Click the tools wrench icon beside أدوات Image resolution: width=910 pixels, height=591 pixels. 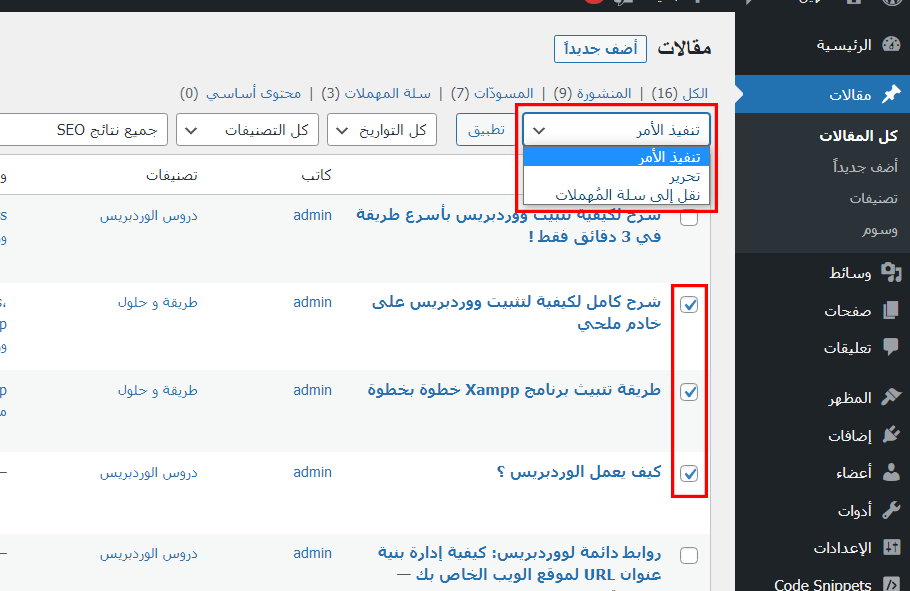click(890, 510)
